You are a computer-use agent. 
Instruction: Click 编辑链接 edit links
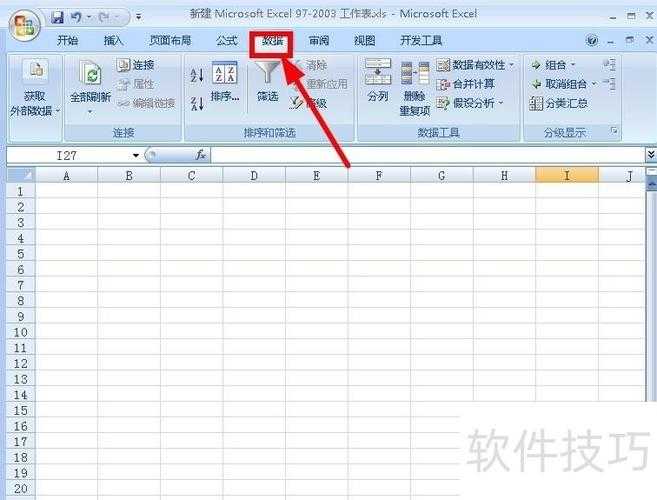(146, 103)
